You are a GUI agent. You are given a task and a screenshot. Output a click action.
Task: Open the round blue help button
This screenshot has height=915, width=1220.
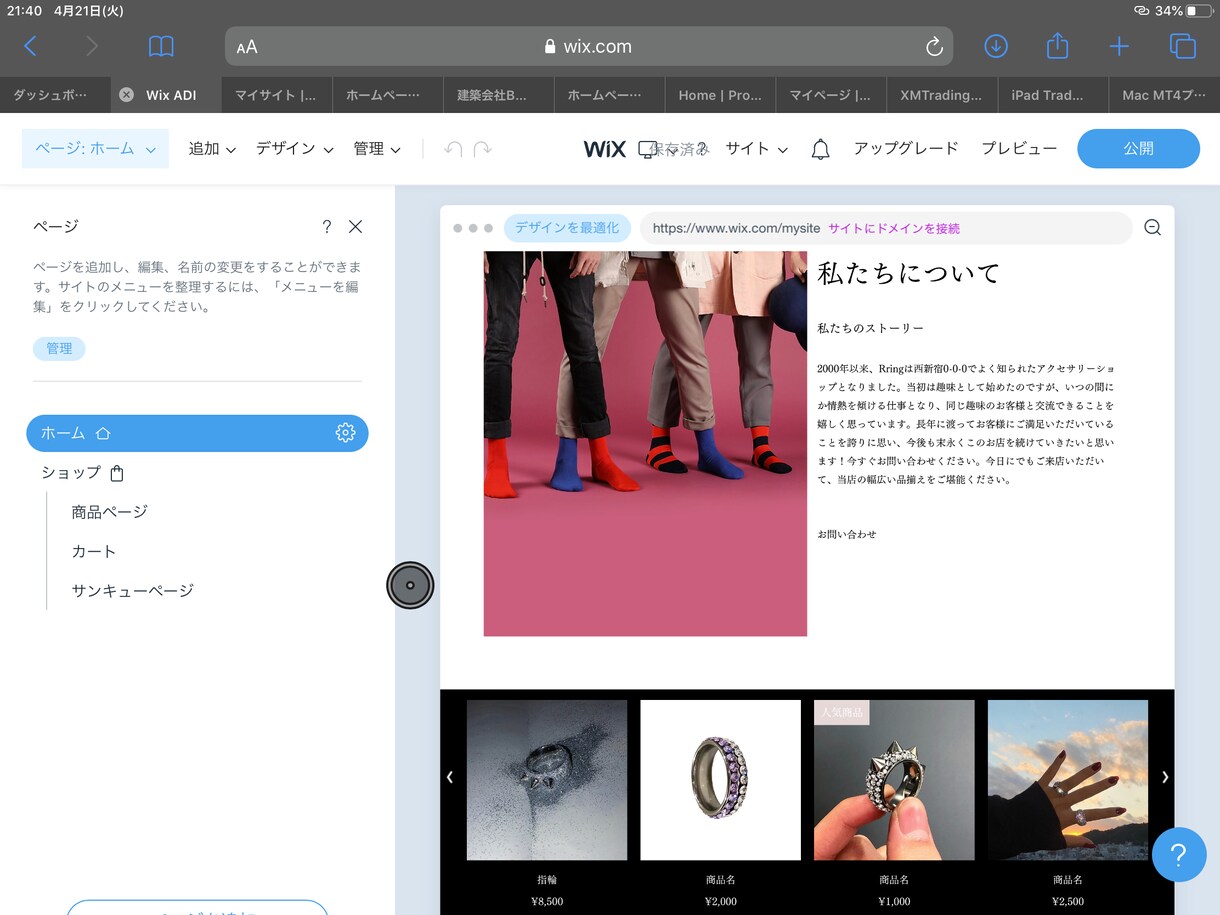[x=1178, y=854]
